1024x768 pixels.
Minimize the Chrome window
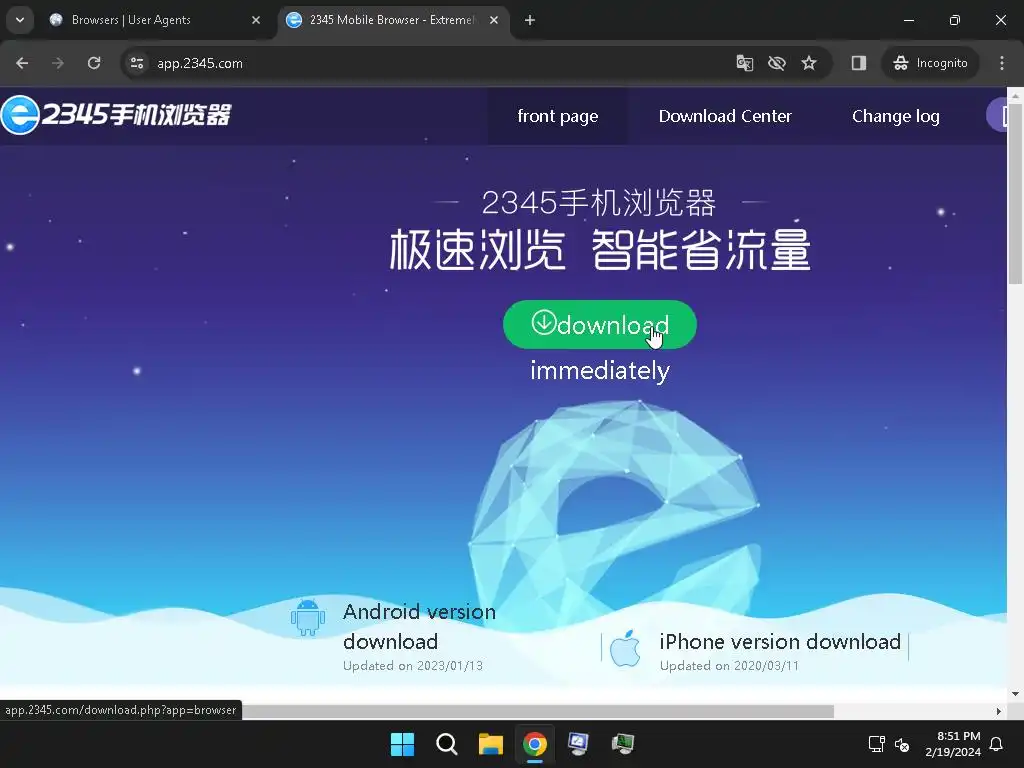pos(908,20)
